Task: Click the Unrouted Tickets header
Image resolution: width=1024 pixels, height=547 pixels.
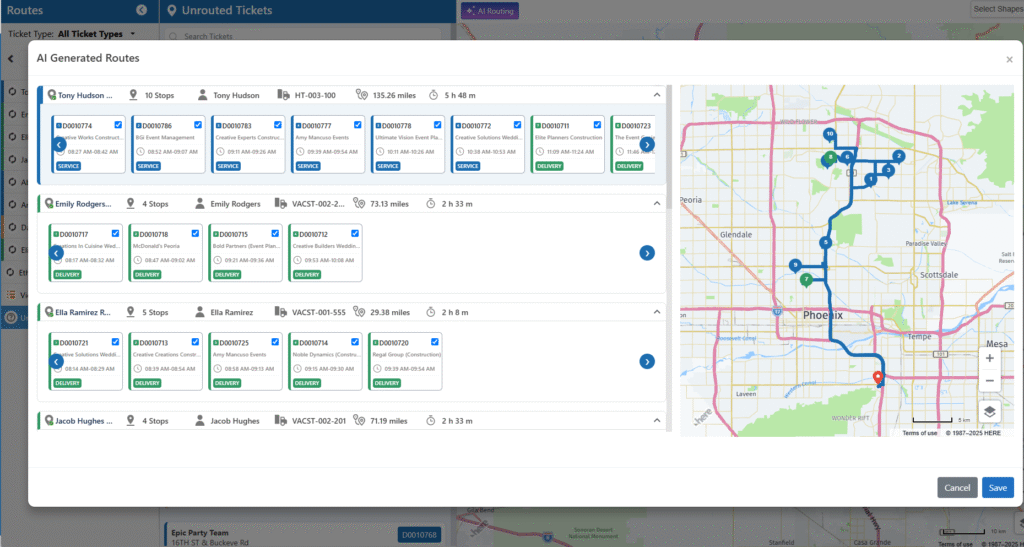Action: tap(227, 10)
